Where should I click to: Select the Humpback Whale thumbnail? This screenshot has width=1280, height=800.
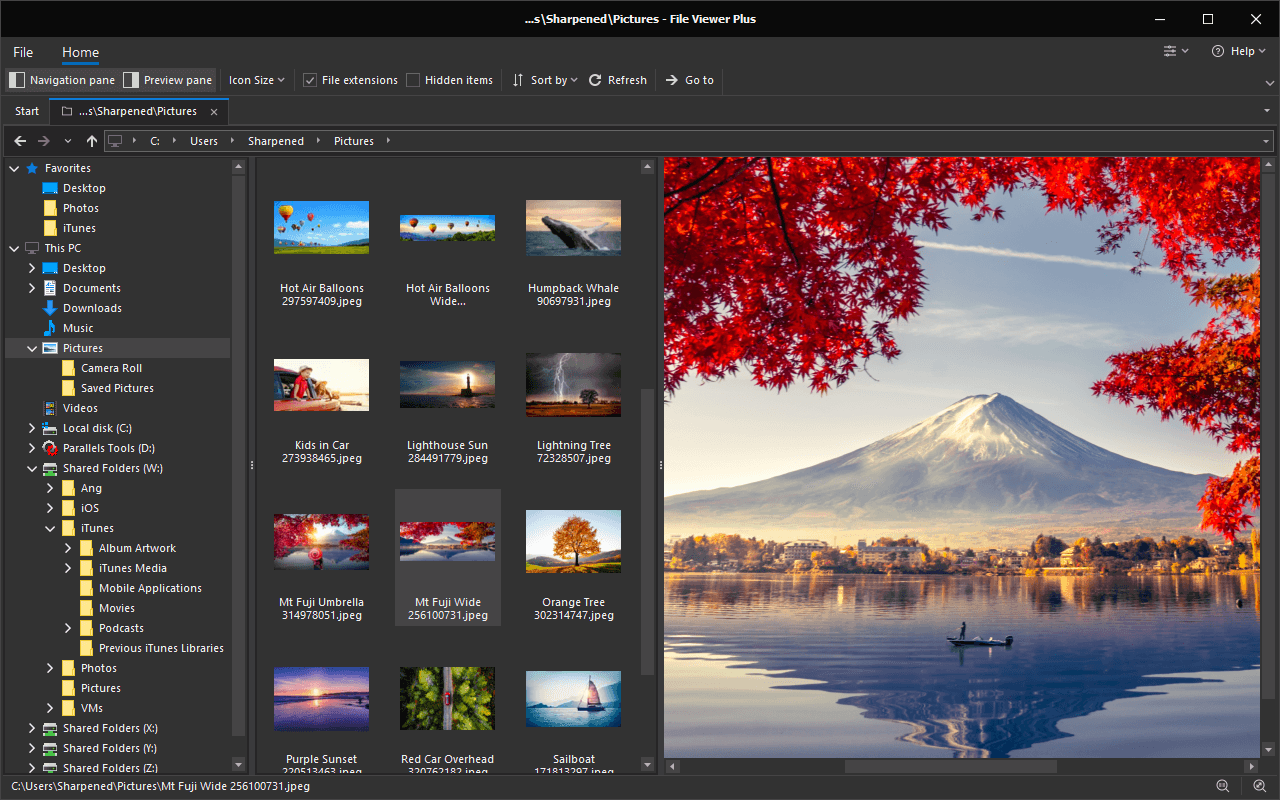[x=574, y=227]
